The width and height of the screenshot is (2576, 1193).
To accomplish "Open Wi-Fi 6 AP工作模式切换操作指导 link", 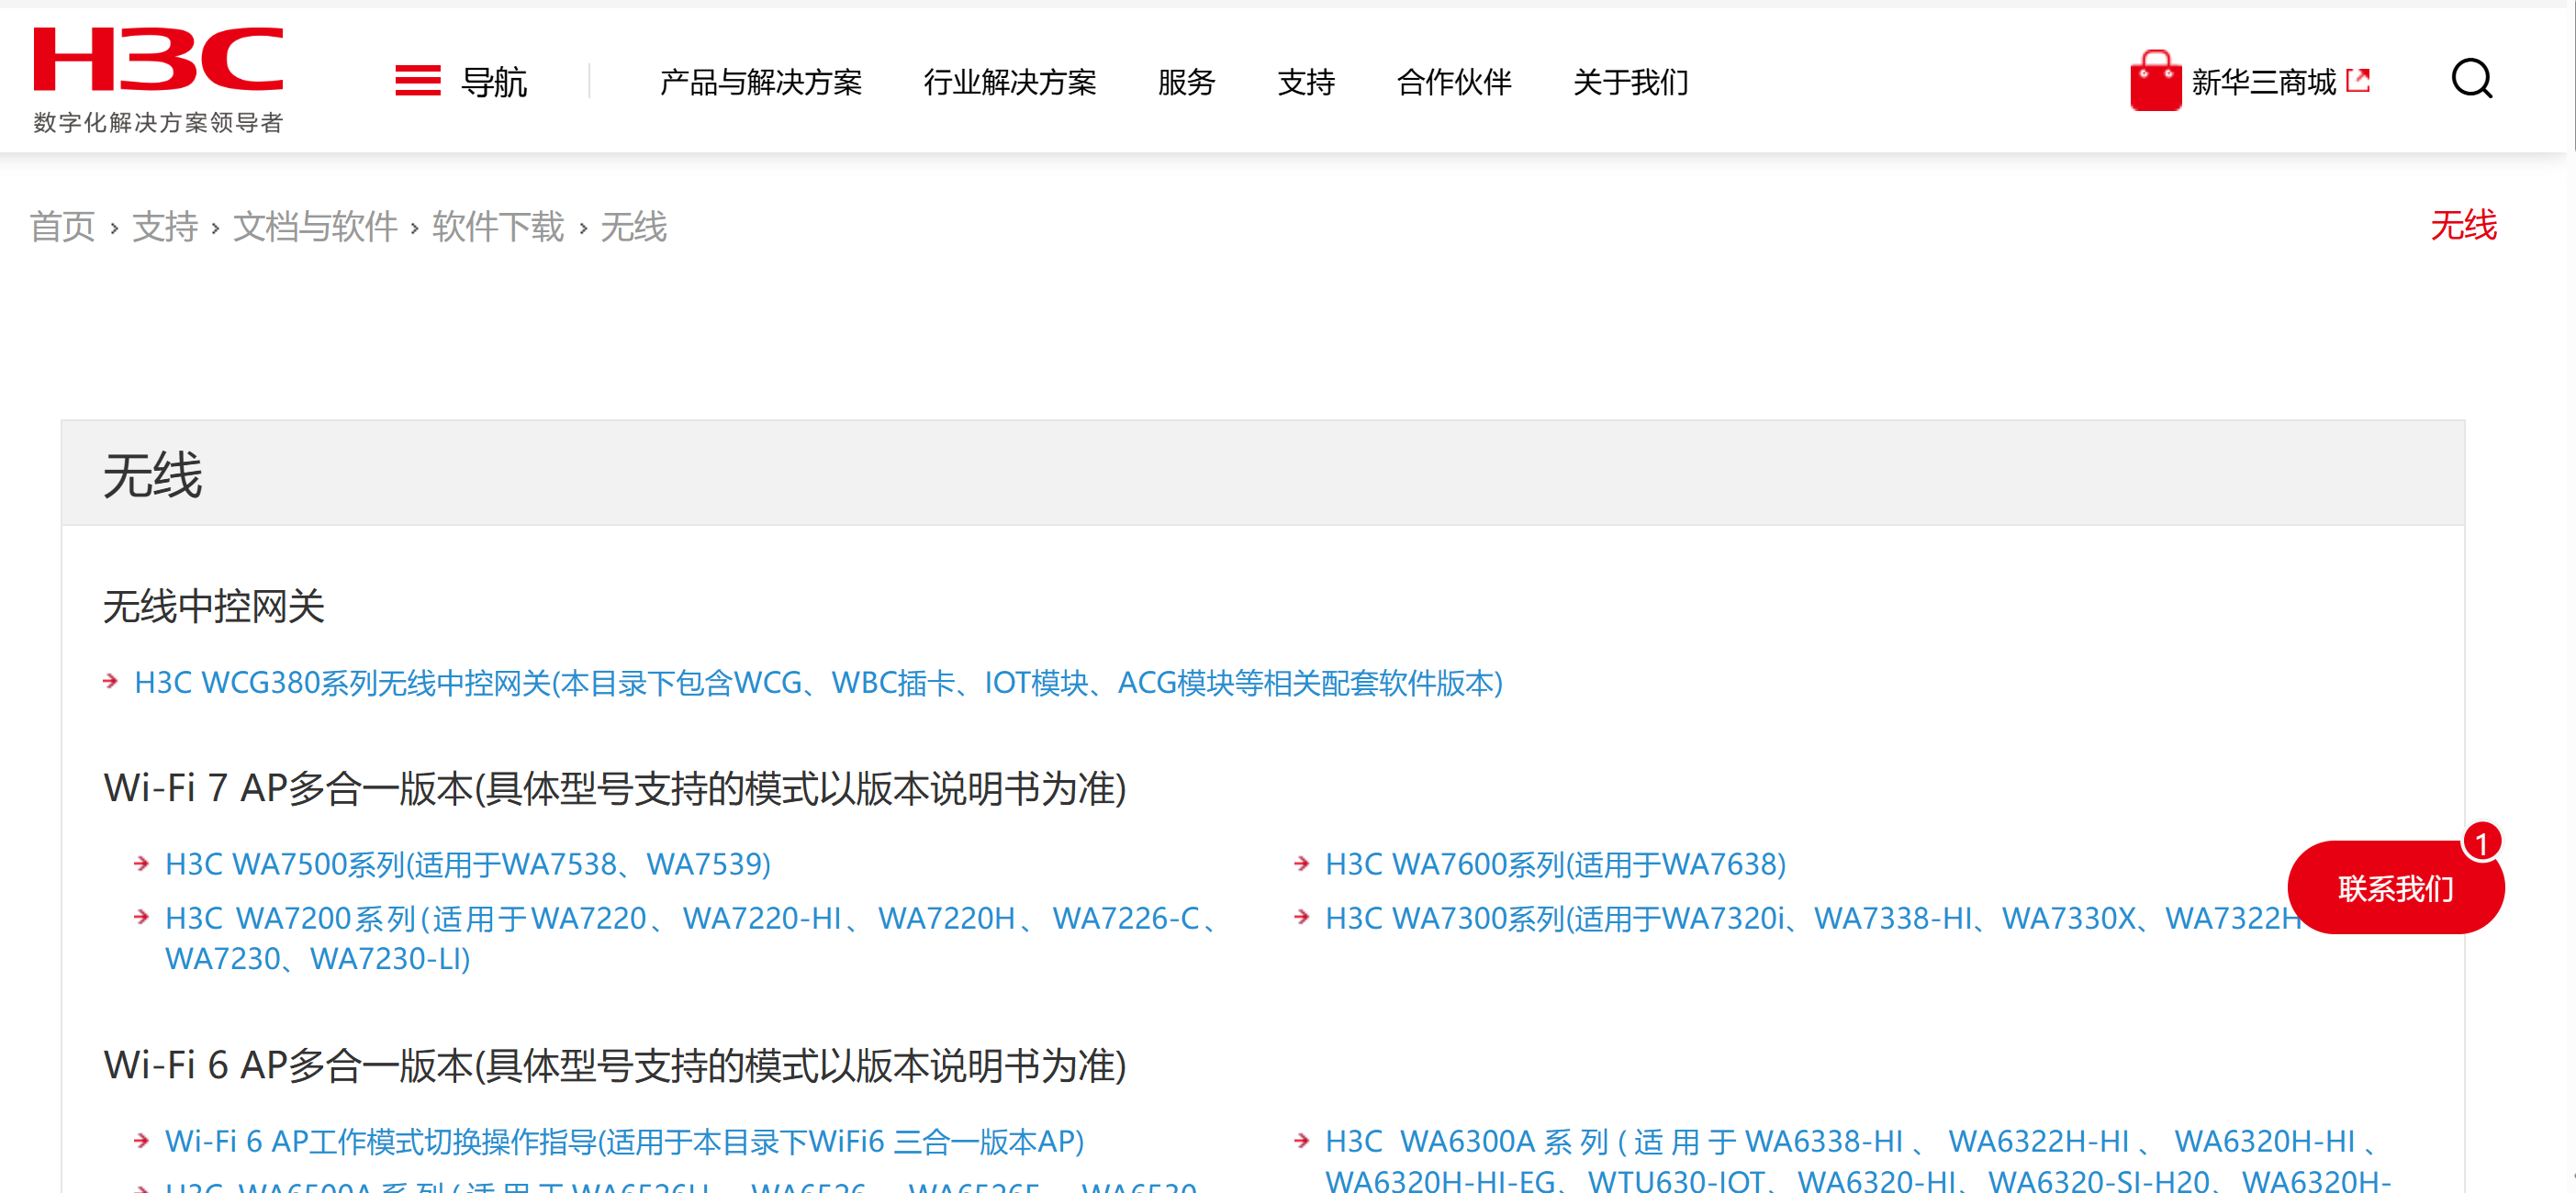I will 624,1141.
